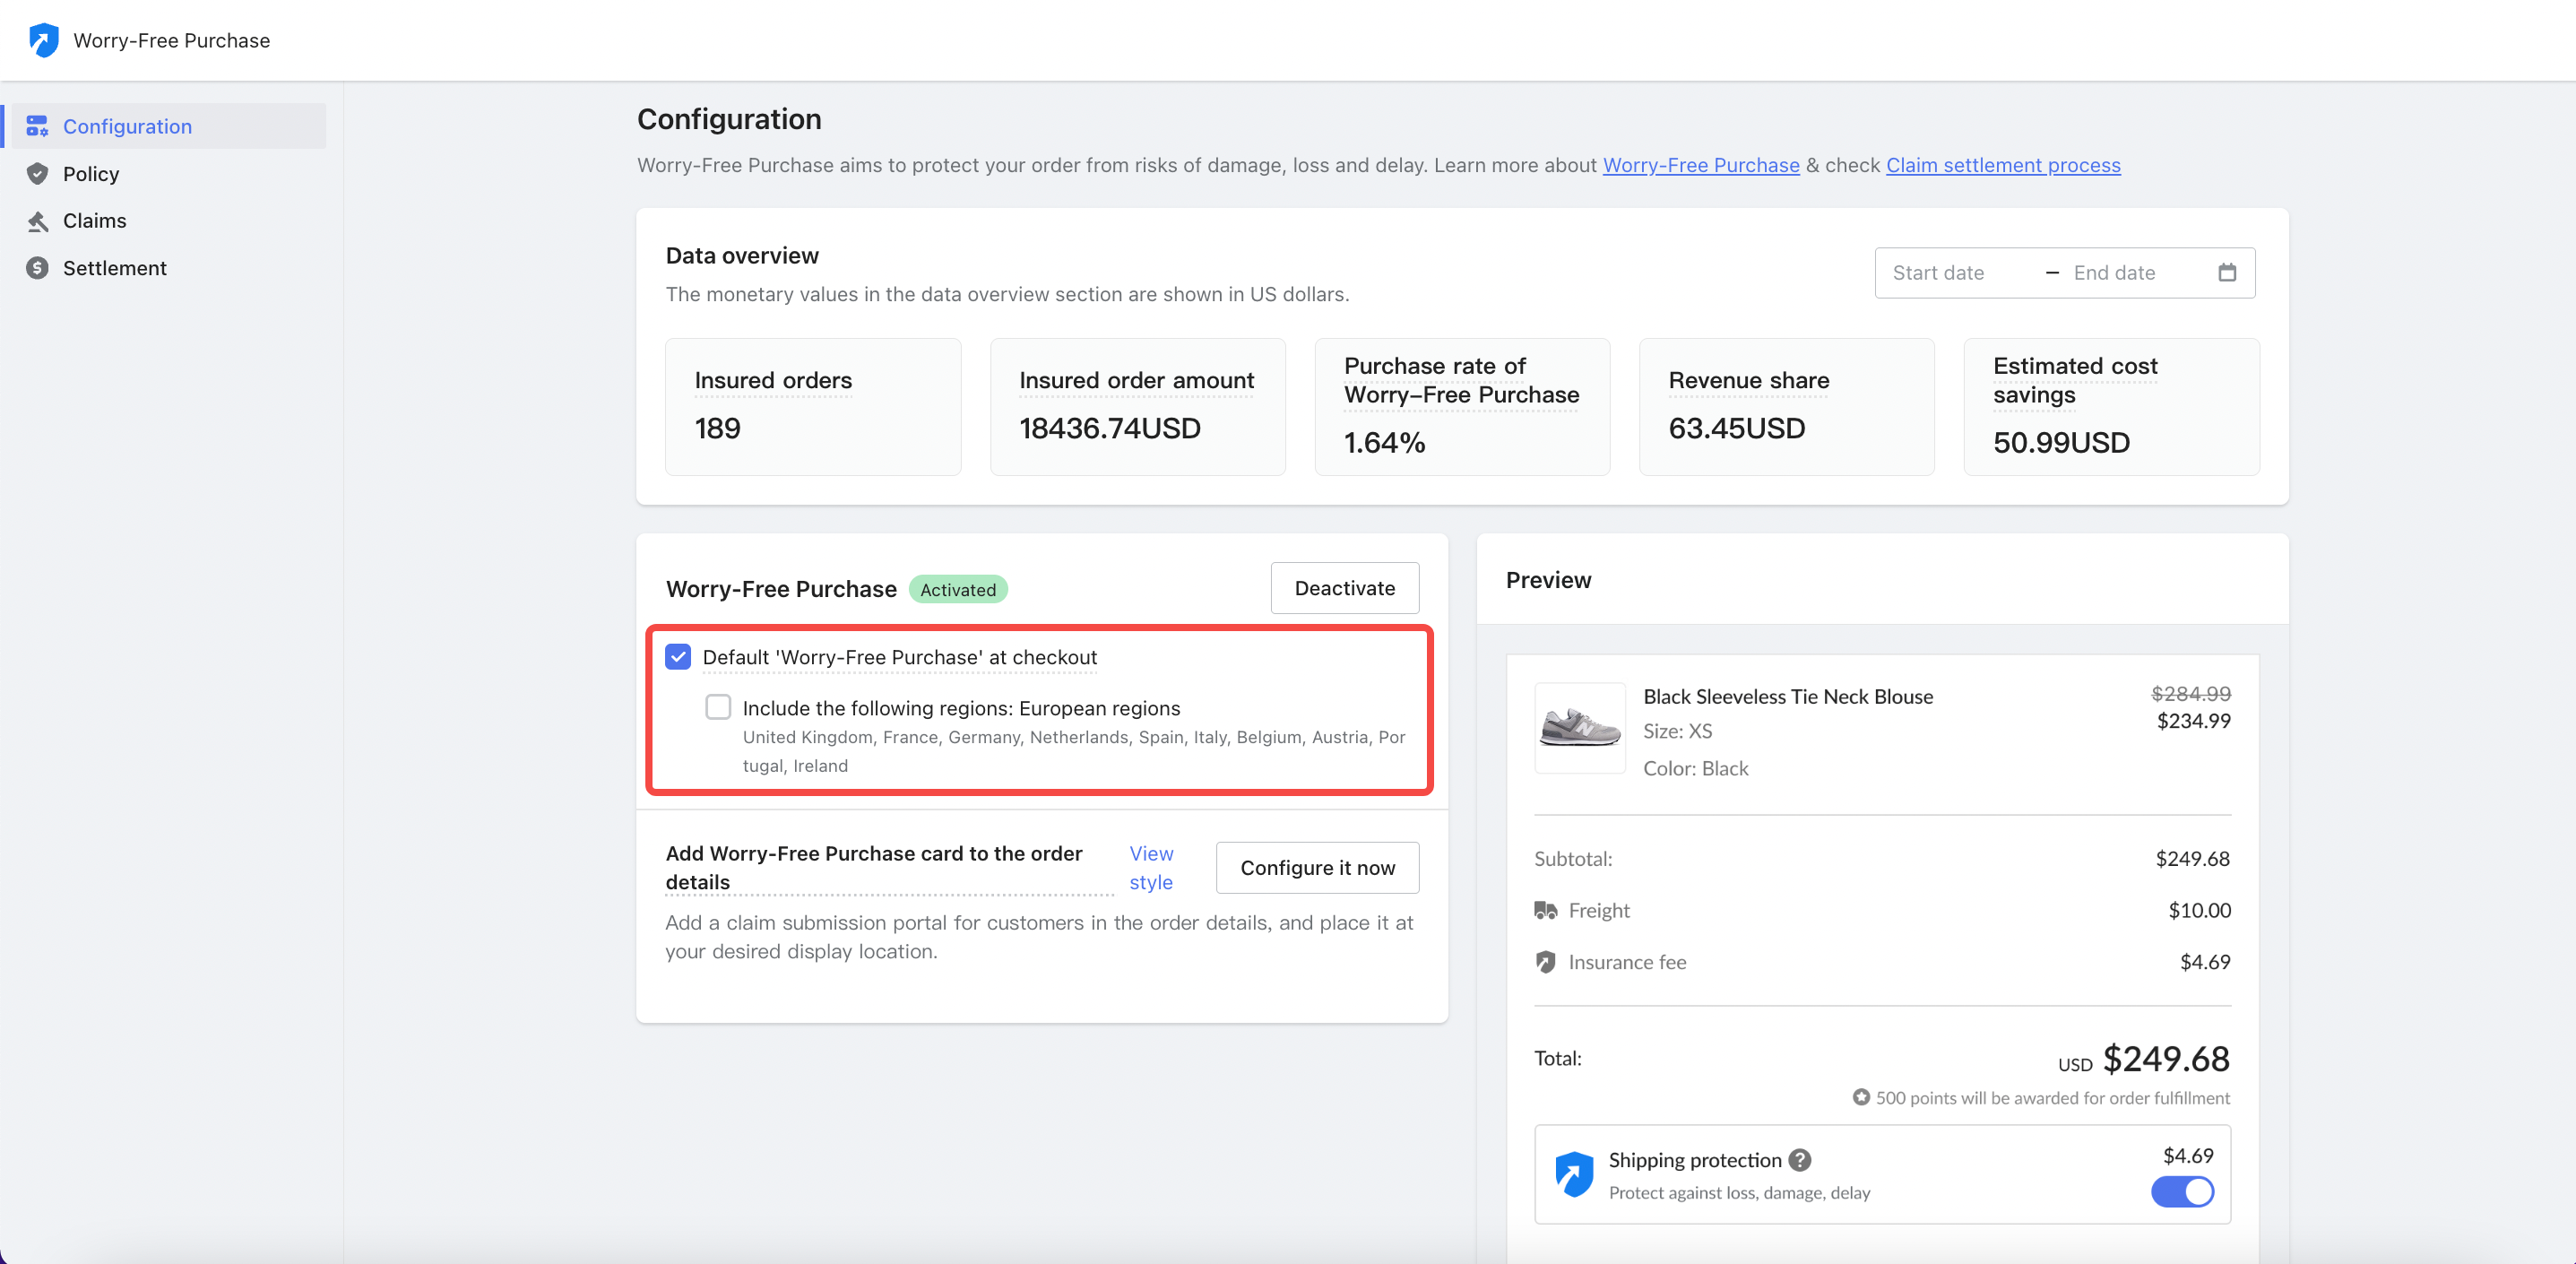Click the Insured orders card label
This screenshot has height=1264, width=2576.
(773, 380)
